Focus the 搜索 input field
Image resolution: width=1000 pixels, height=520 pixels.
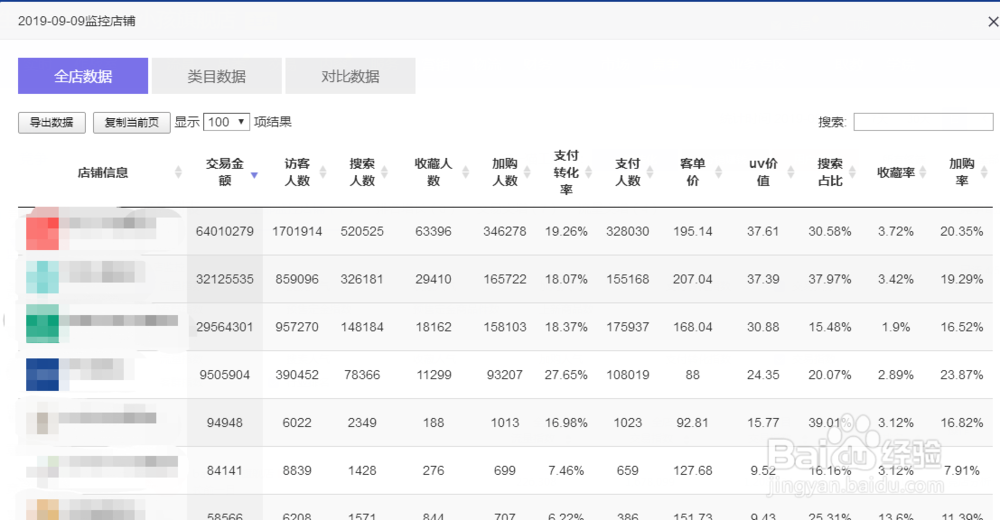(x=923, y=122)
